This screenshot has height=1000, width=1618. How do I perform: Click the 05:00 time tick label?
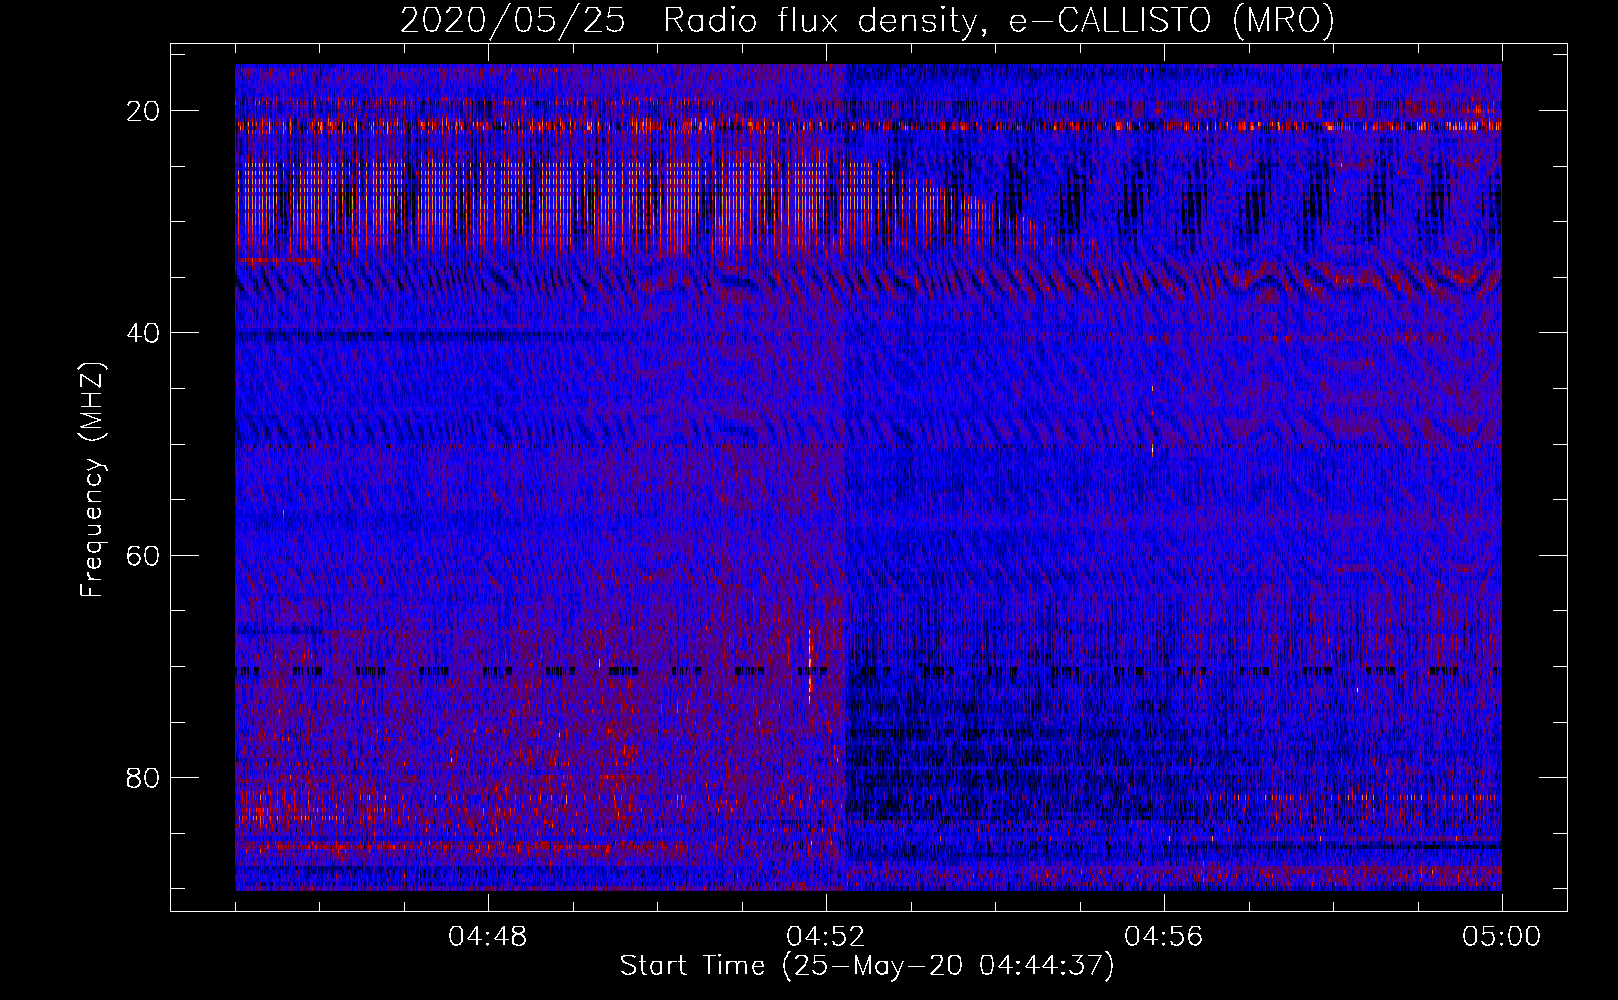click(1502, 937)
